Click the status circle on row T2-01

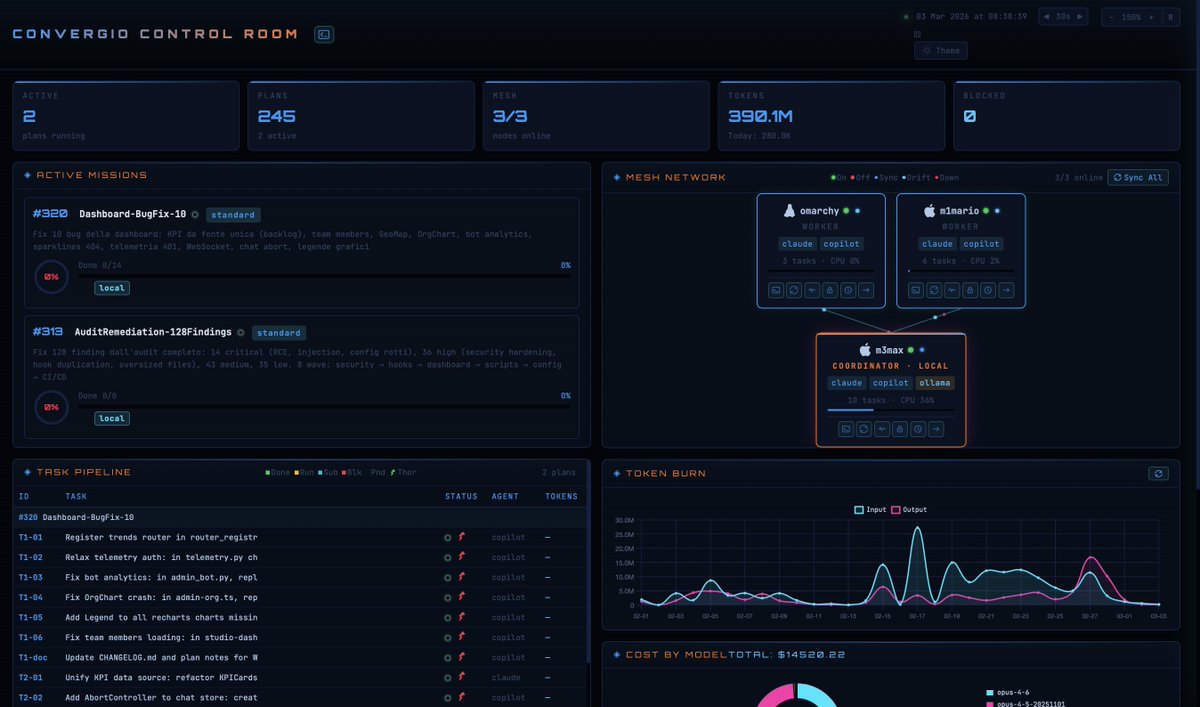point(448,678)
